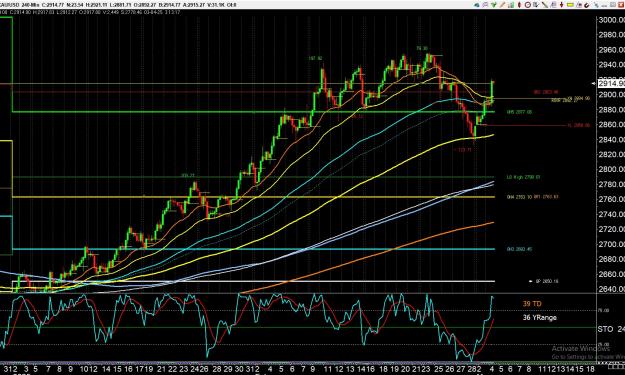Viewport: 625px width, 375px height.
Task: Click the red diamond toolbar icon
Action: pos(519,5)
